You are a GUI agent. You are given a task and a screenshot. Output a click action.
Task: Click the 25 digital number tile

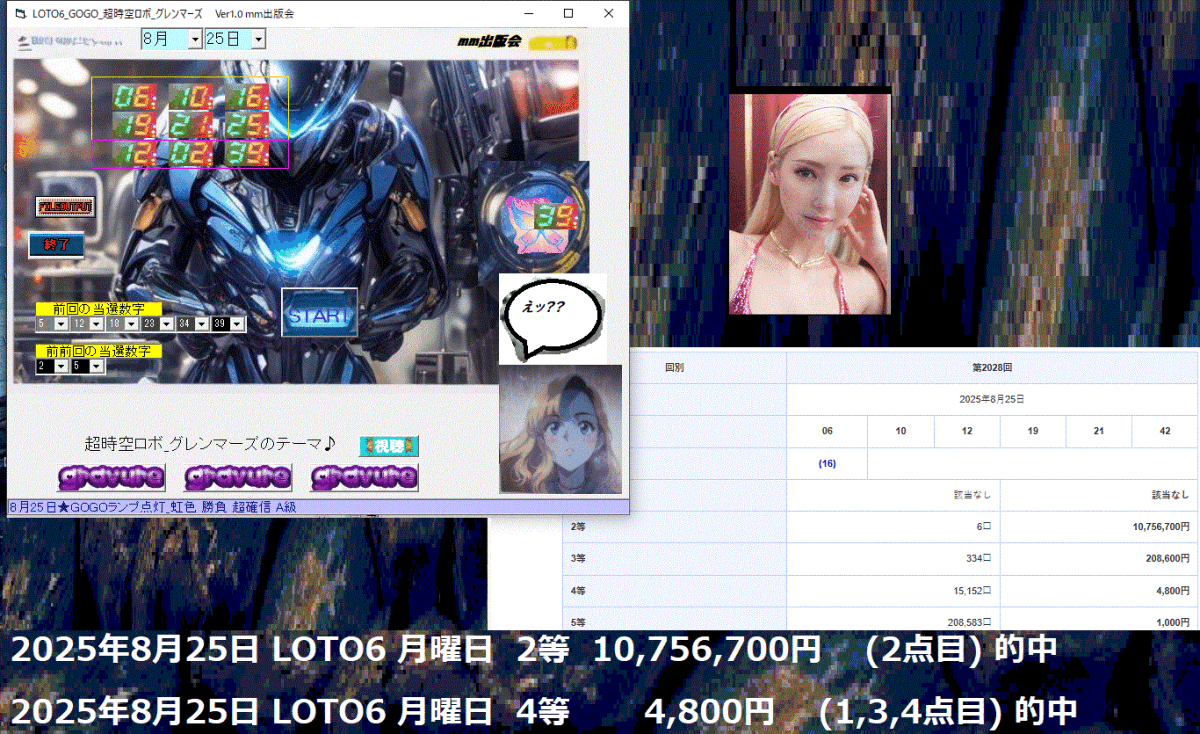(x=247, y=125)
